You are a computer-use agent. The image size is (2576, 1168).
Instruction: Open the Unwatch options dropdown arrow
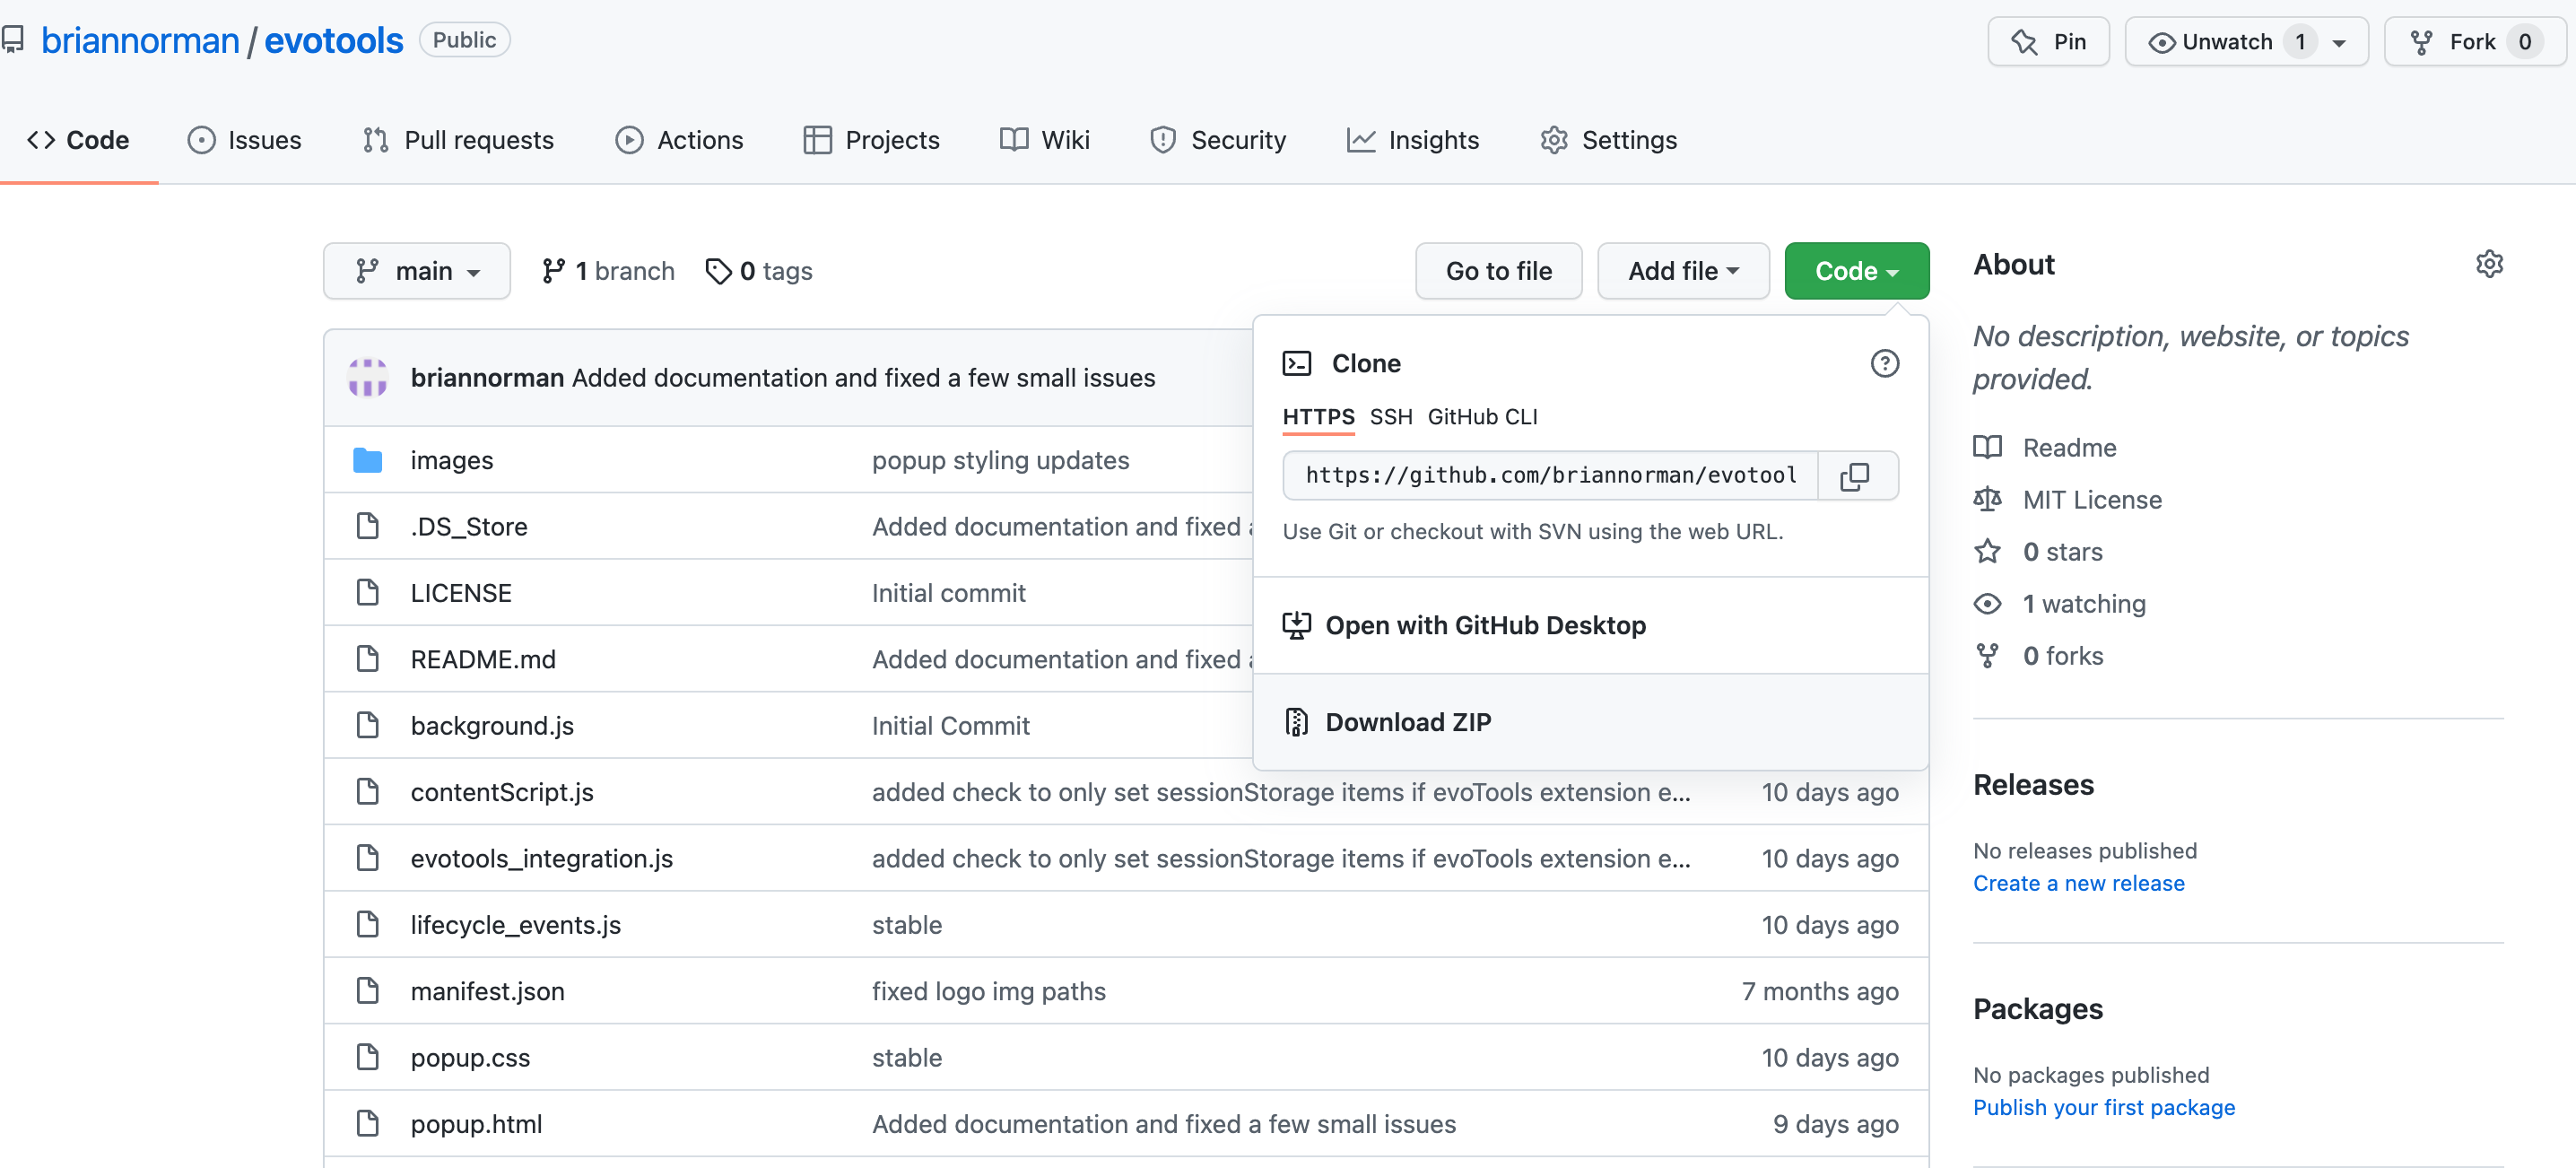(2339, 43)
